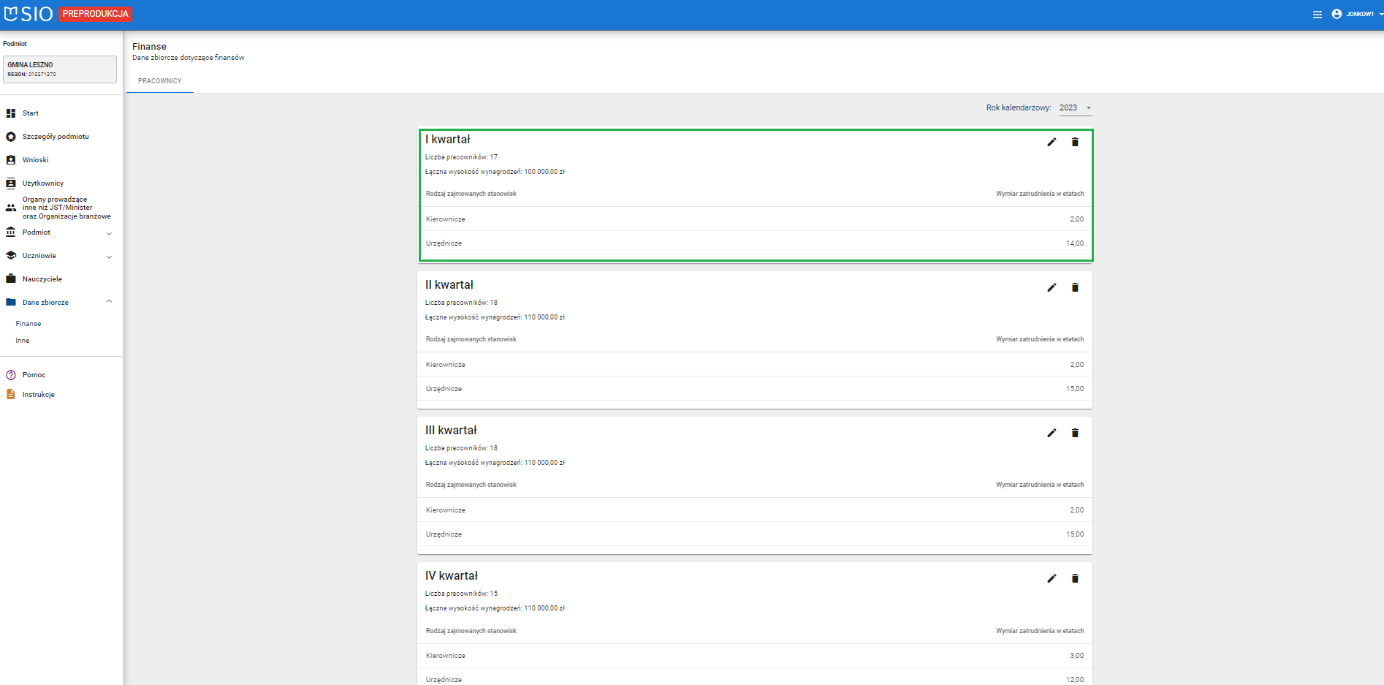This screenshot has height=685, width=1384.
Task: Click the GMINA LESZNO entity box
Action: 59,69
